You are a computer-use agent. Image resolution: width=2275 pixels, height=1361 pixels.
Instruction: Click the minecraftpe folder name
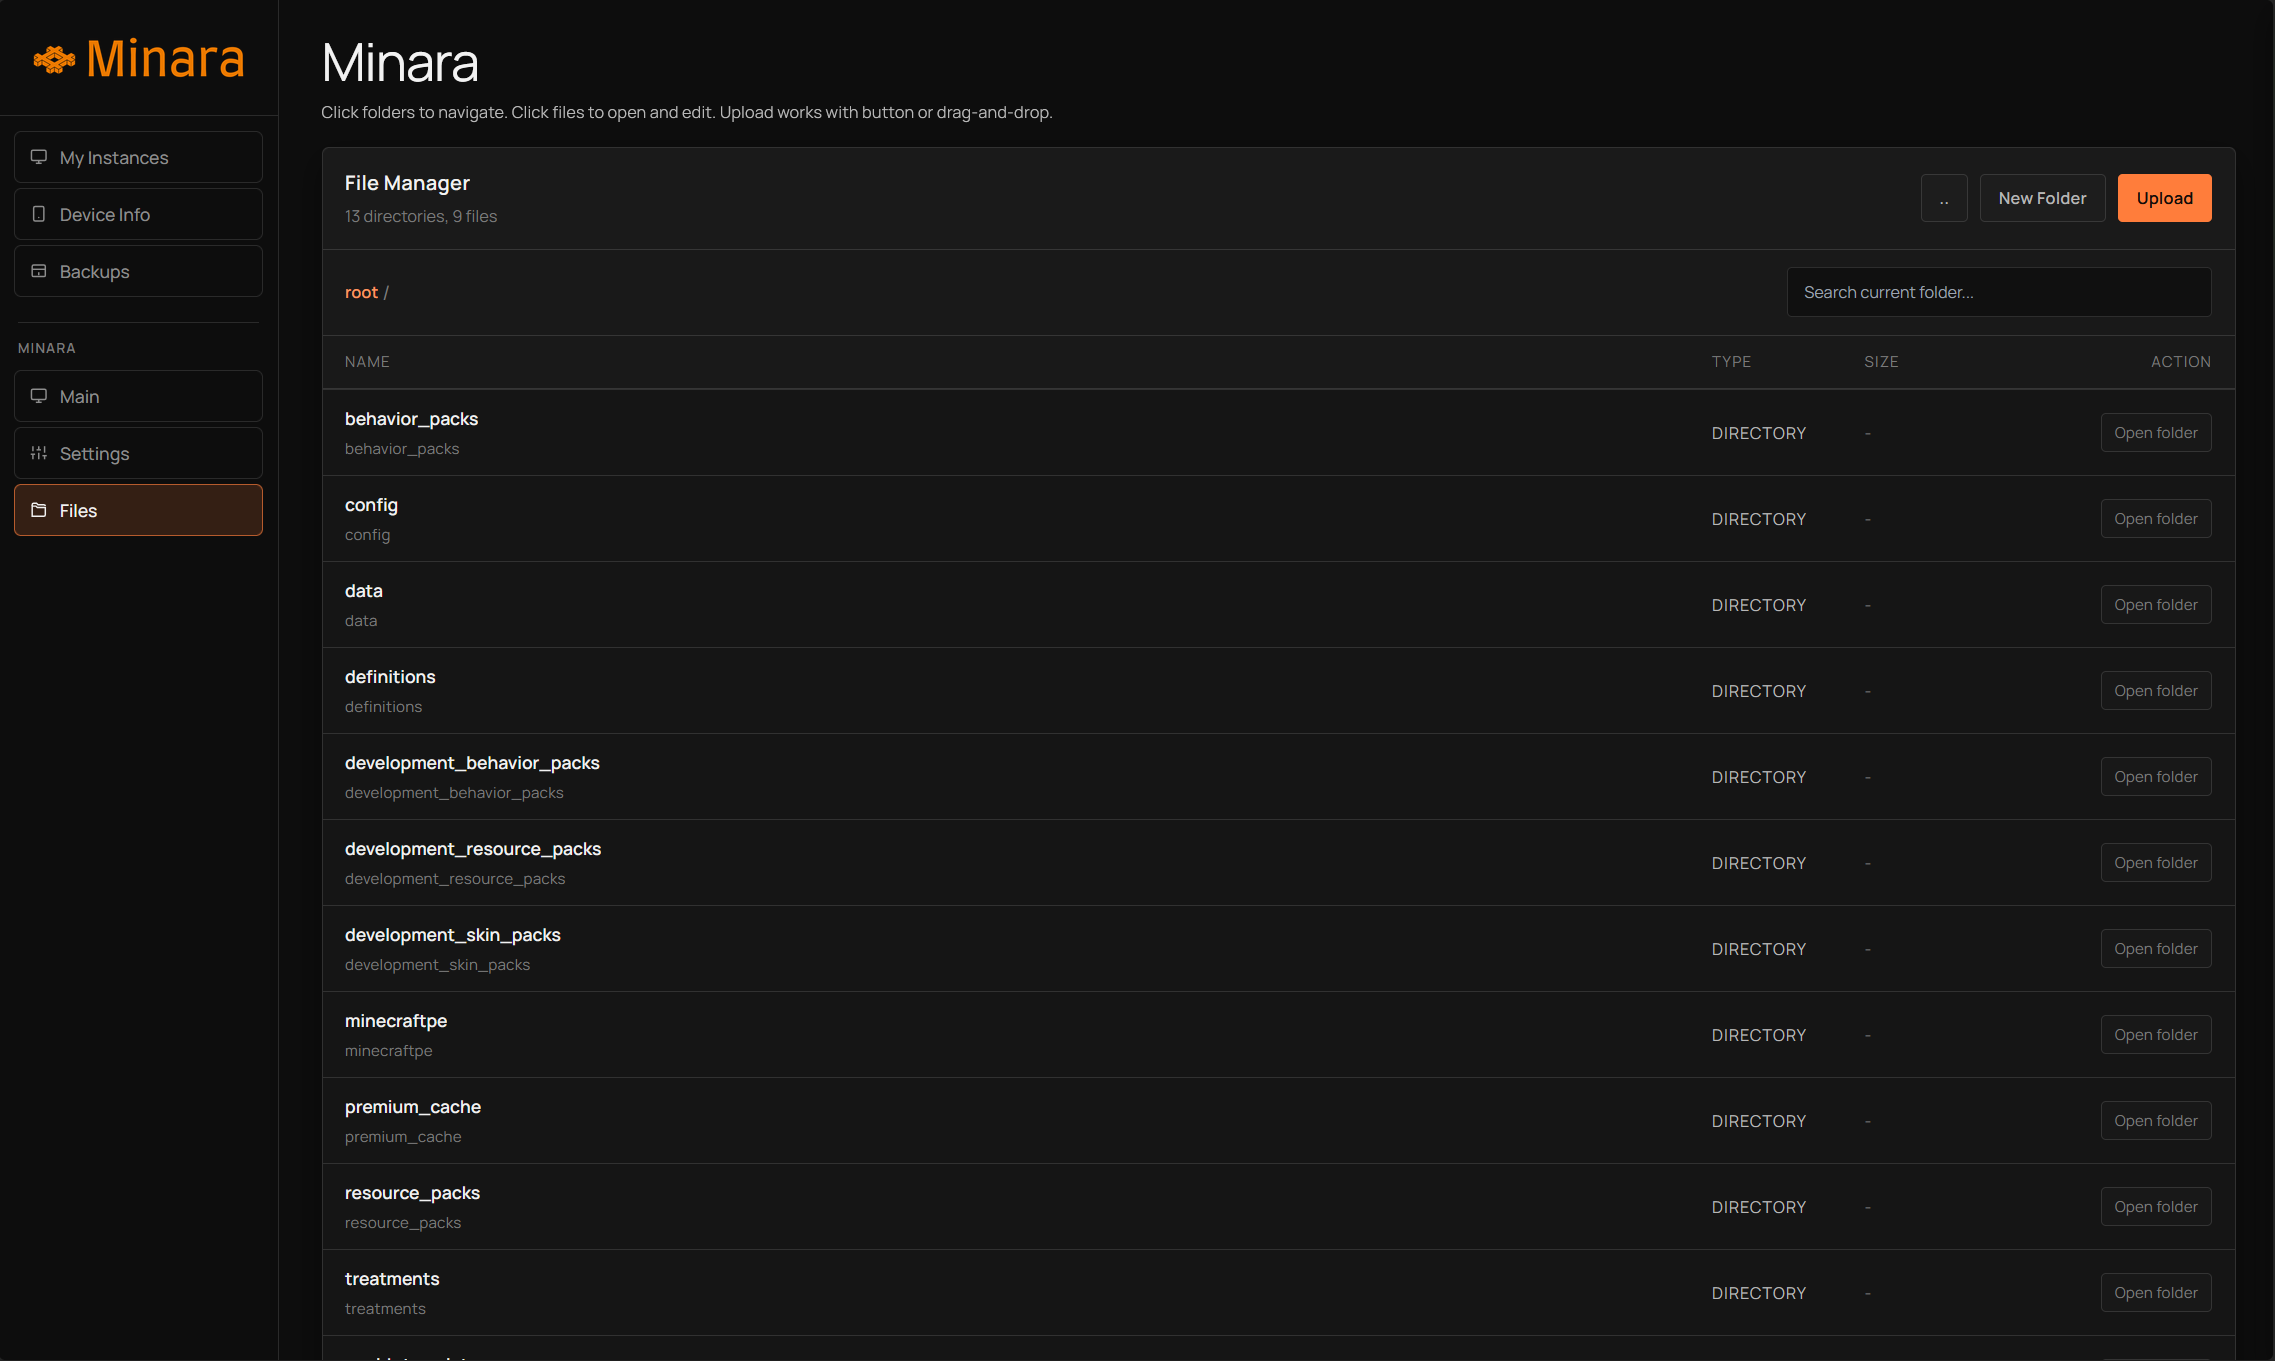[396, 1021]
